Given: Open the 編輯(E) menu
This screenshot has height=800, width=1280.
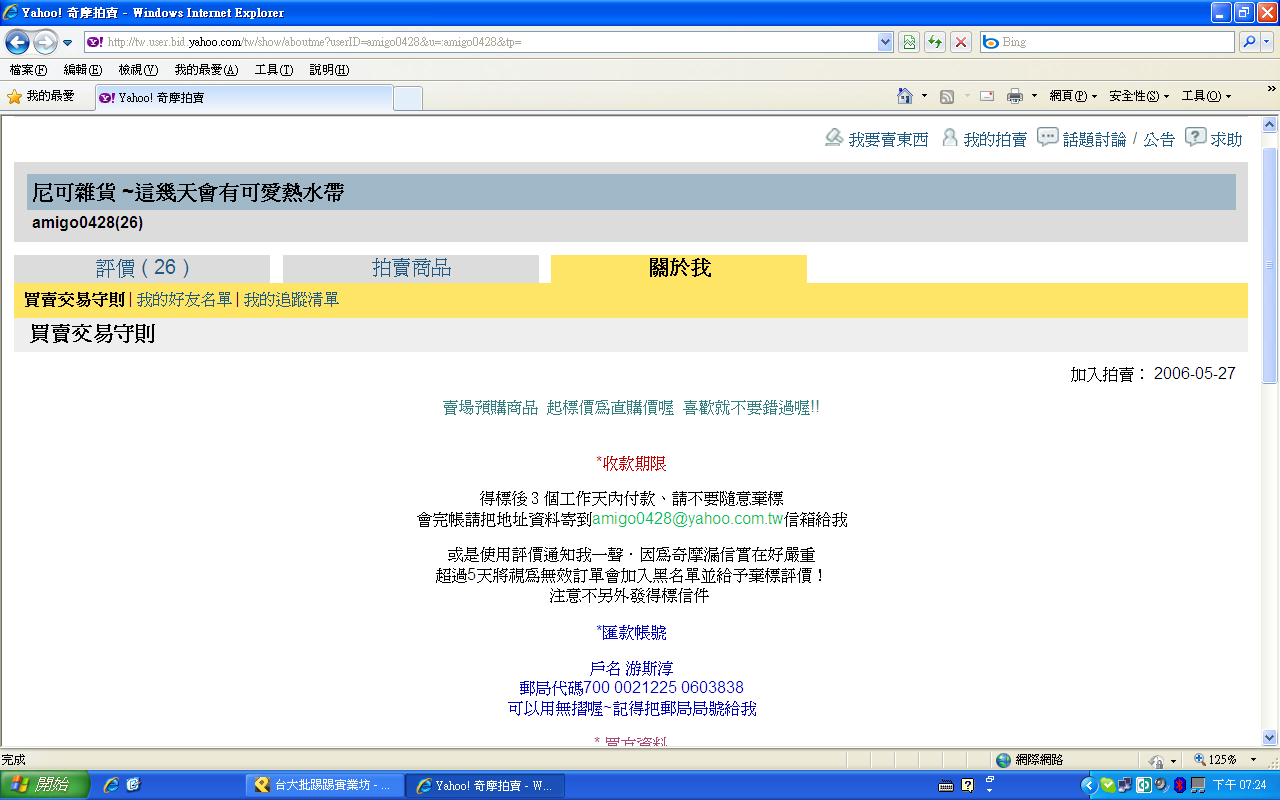Looking at the screenshot, I should 82,70.
